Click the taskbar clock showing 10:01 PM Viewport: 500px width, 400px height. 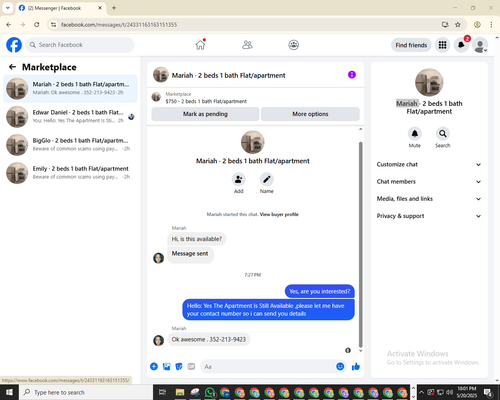(467, 392)
